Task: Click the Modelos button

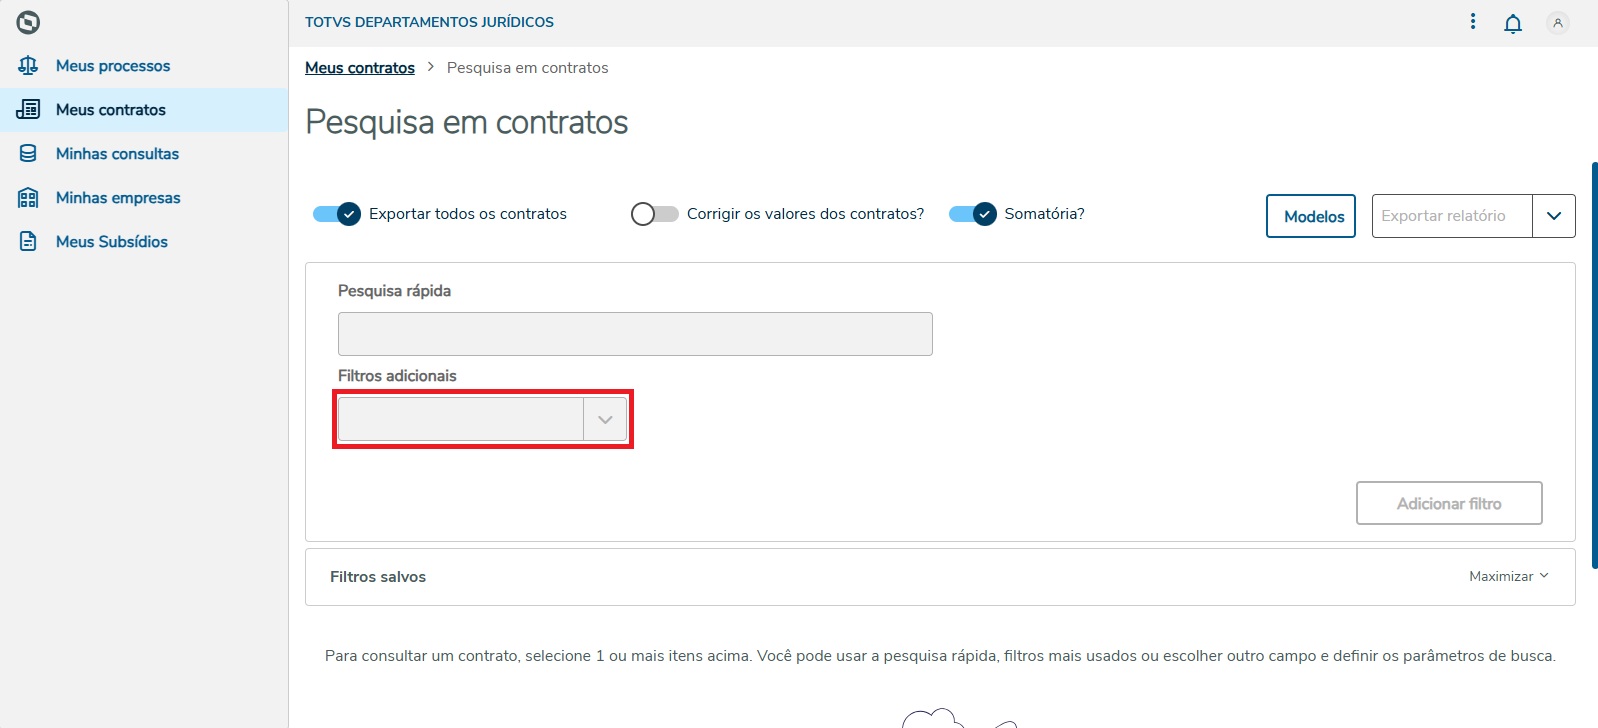Action: [1311, 216]
